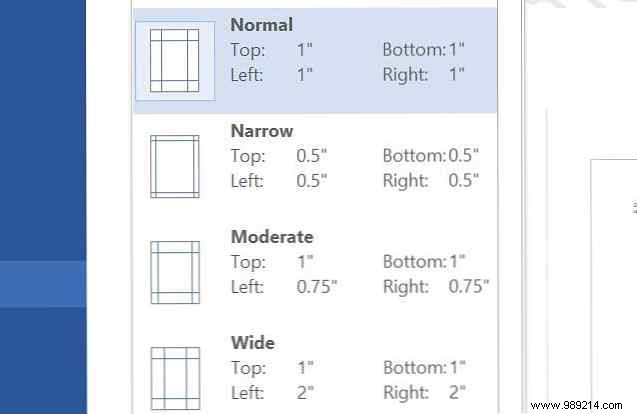637x414 pixels.
Task: Click Narrow preset's Right 0.5" value
Action: pyautogui.click(x=463, y=180)
